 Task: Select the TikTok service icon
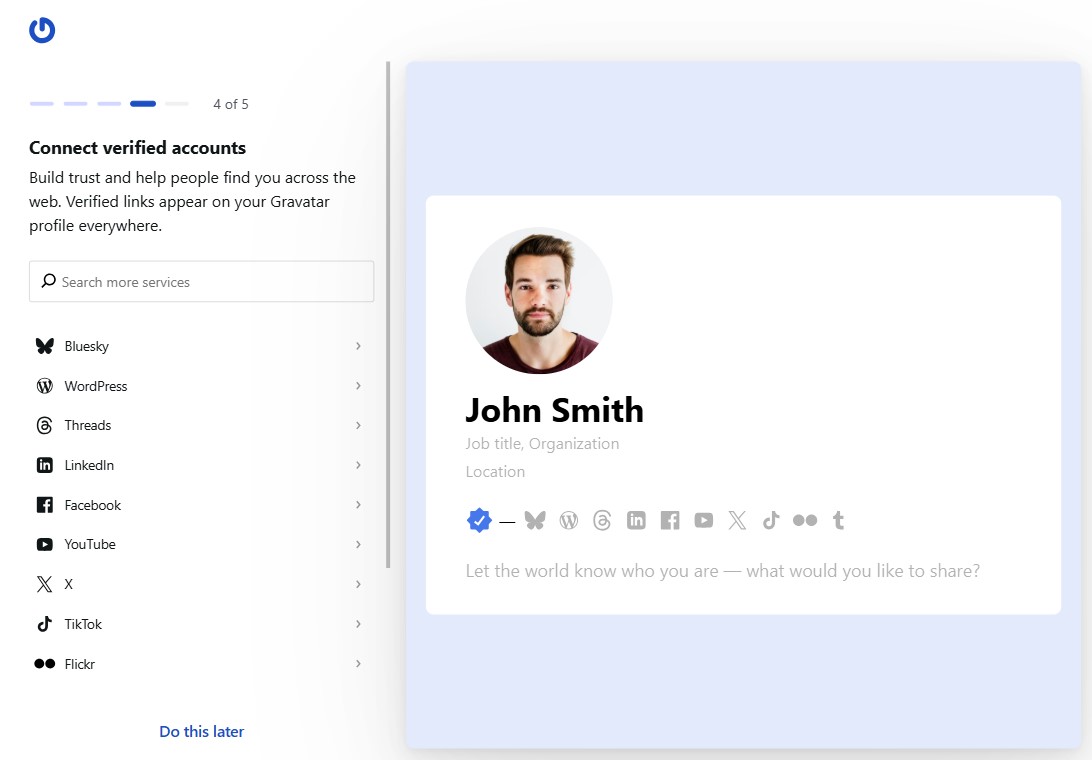(44, 624)
